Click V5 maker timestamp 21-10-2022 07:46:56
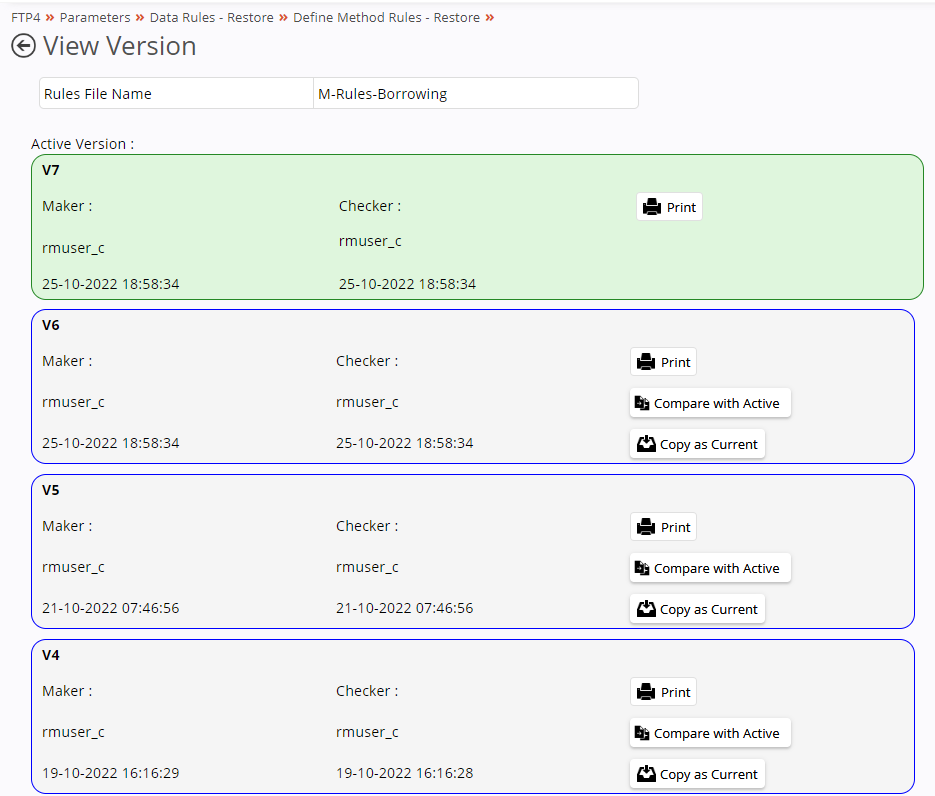 click(110, 608)
